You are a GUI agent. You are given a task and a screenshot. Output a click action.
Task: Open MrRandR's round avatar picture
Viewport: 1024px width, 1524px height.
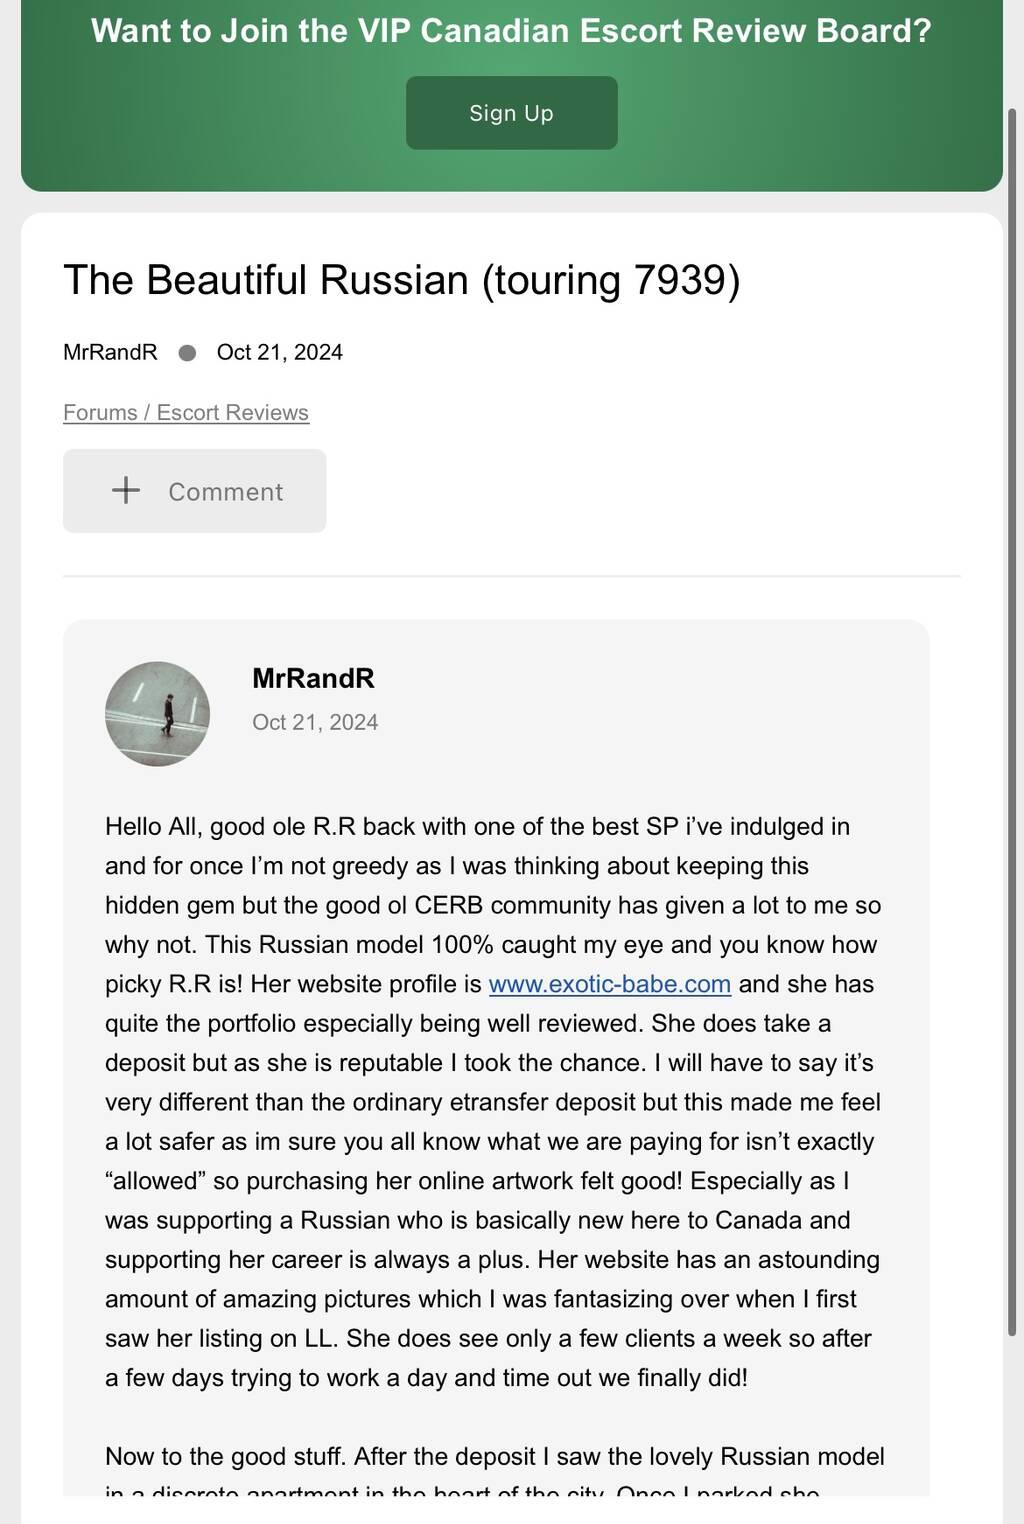157,713
